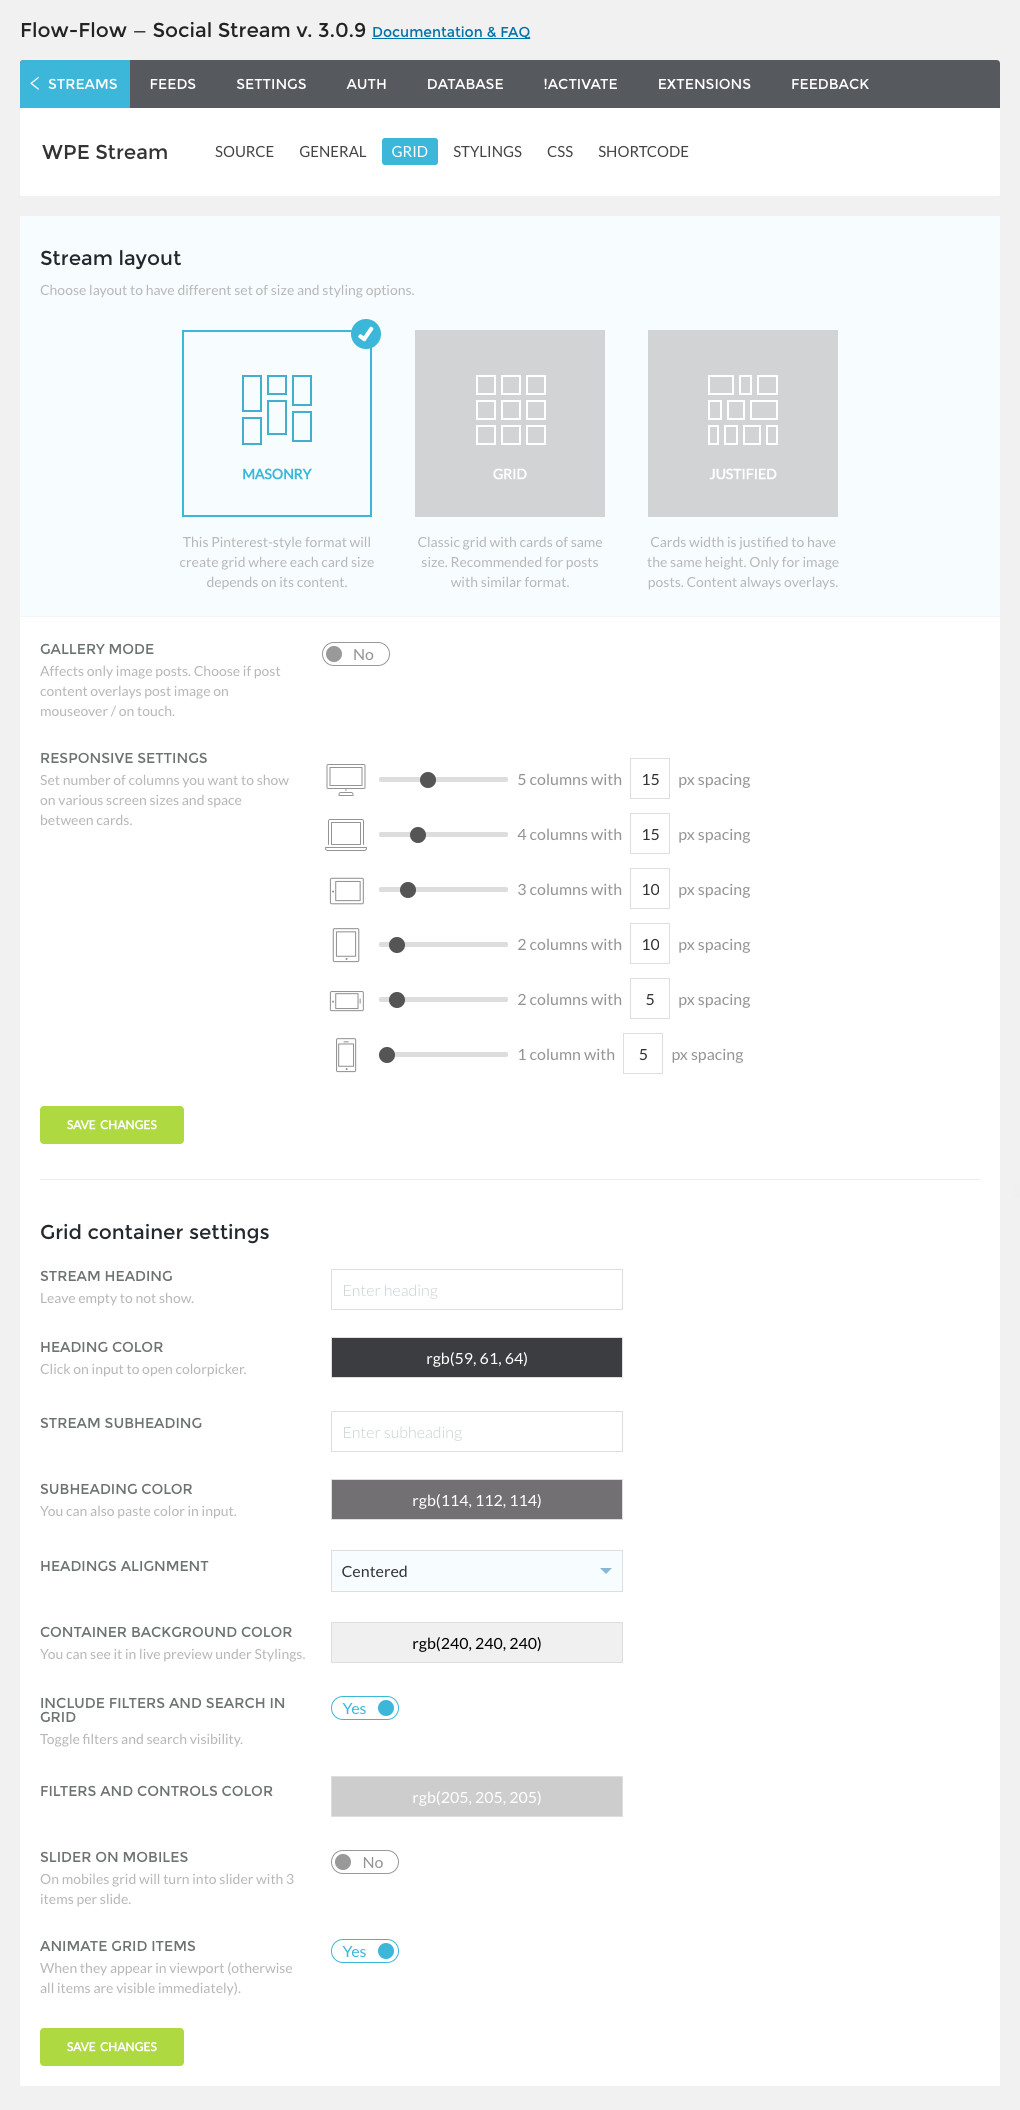Image resolution: width=1020 pixels, height=2110 pixels.
Task: Turn off Animate Grid Items toggle
Action: coord(365,1951)
